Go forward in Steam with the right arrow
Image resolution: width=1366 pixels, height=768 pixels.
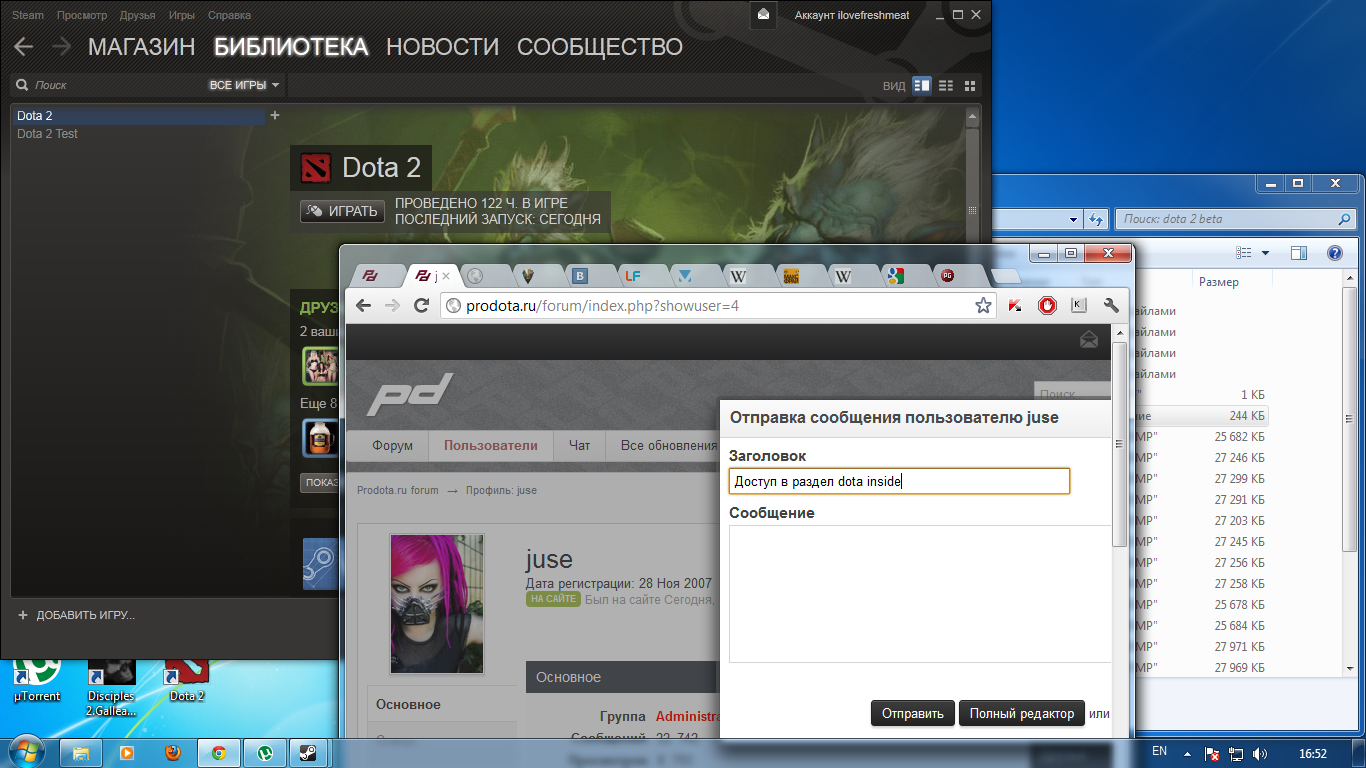click(62, 47)
